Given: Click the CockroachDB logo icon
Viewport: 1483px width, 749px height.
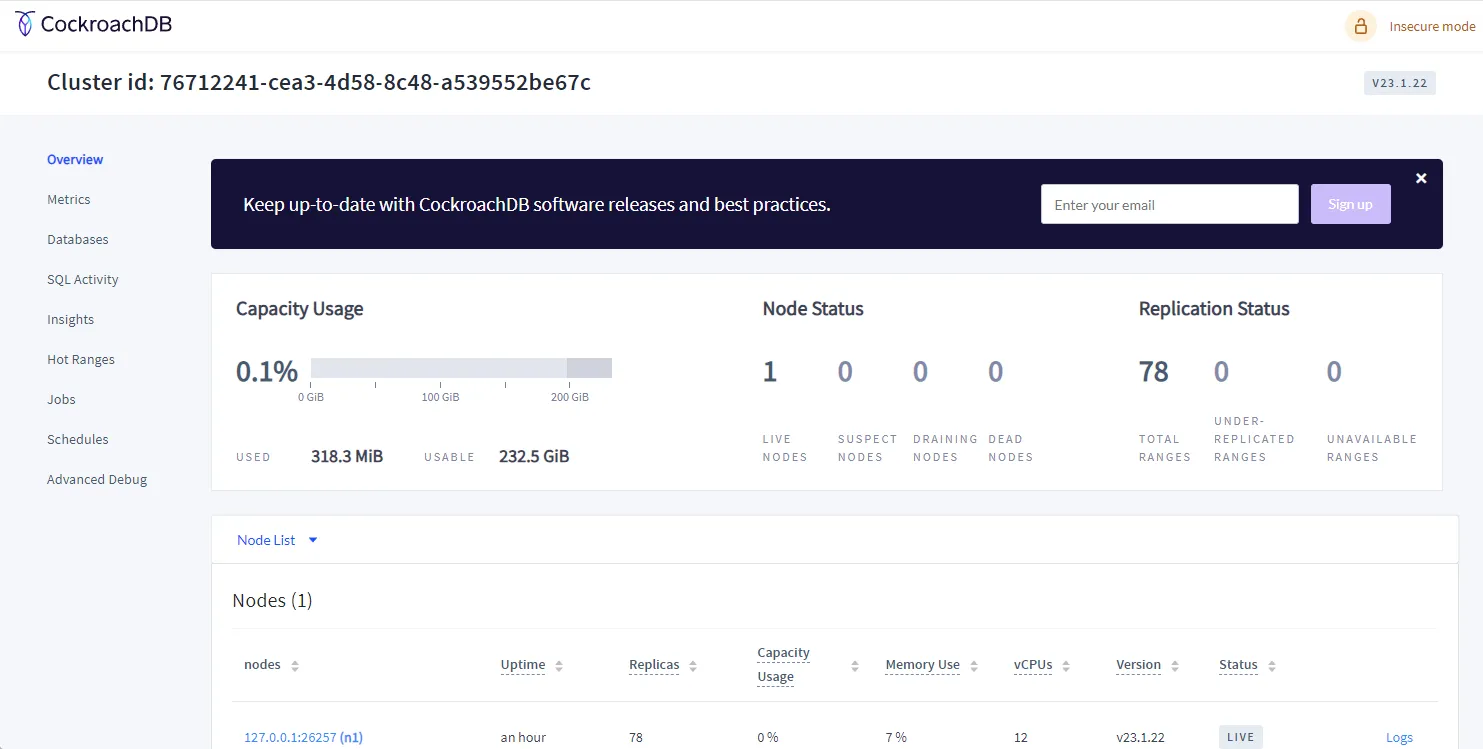Looking at the screenshot, I should tap(25, 24).
